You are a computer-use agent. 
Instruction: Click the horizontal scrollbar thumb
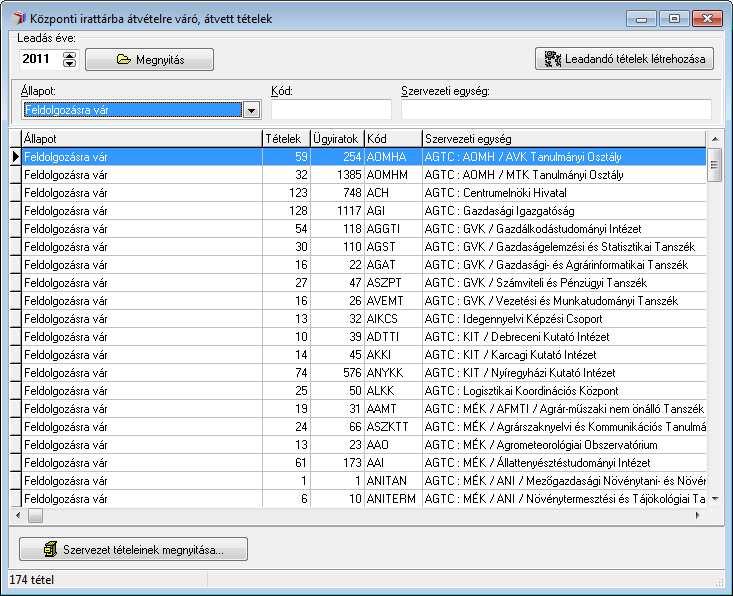(x=35, y=515)
